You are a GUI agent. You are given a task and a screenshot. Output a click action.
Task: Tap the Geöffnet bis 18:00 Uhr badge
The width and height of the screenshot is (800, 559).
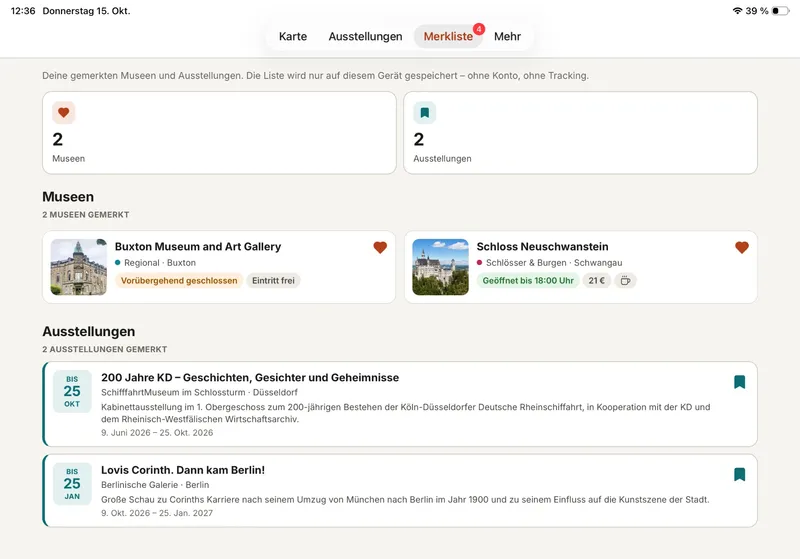pyautogui.click(x=528, y=281)
